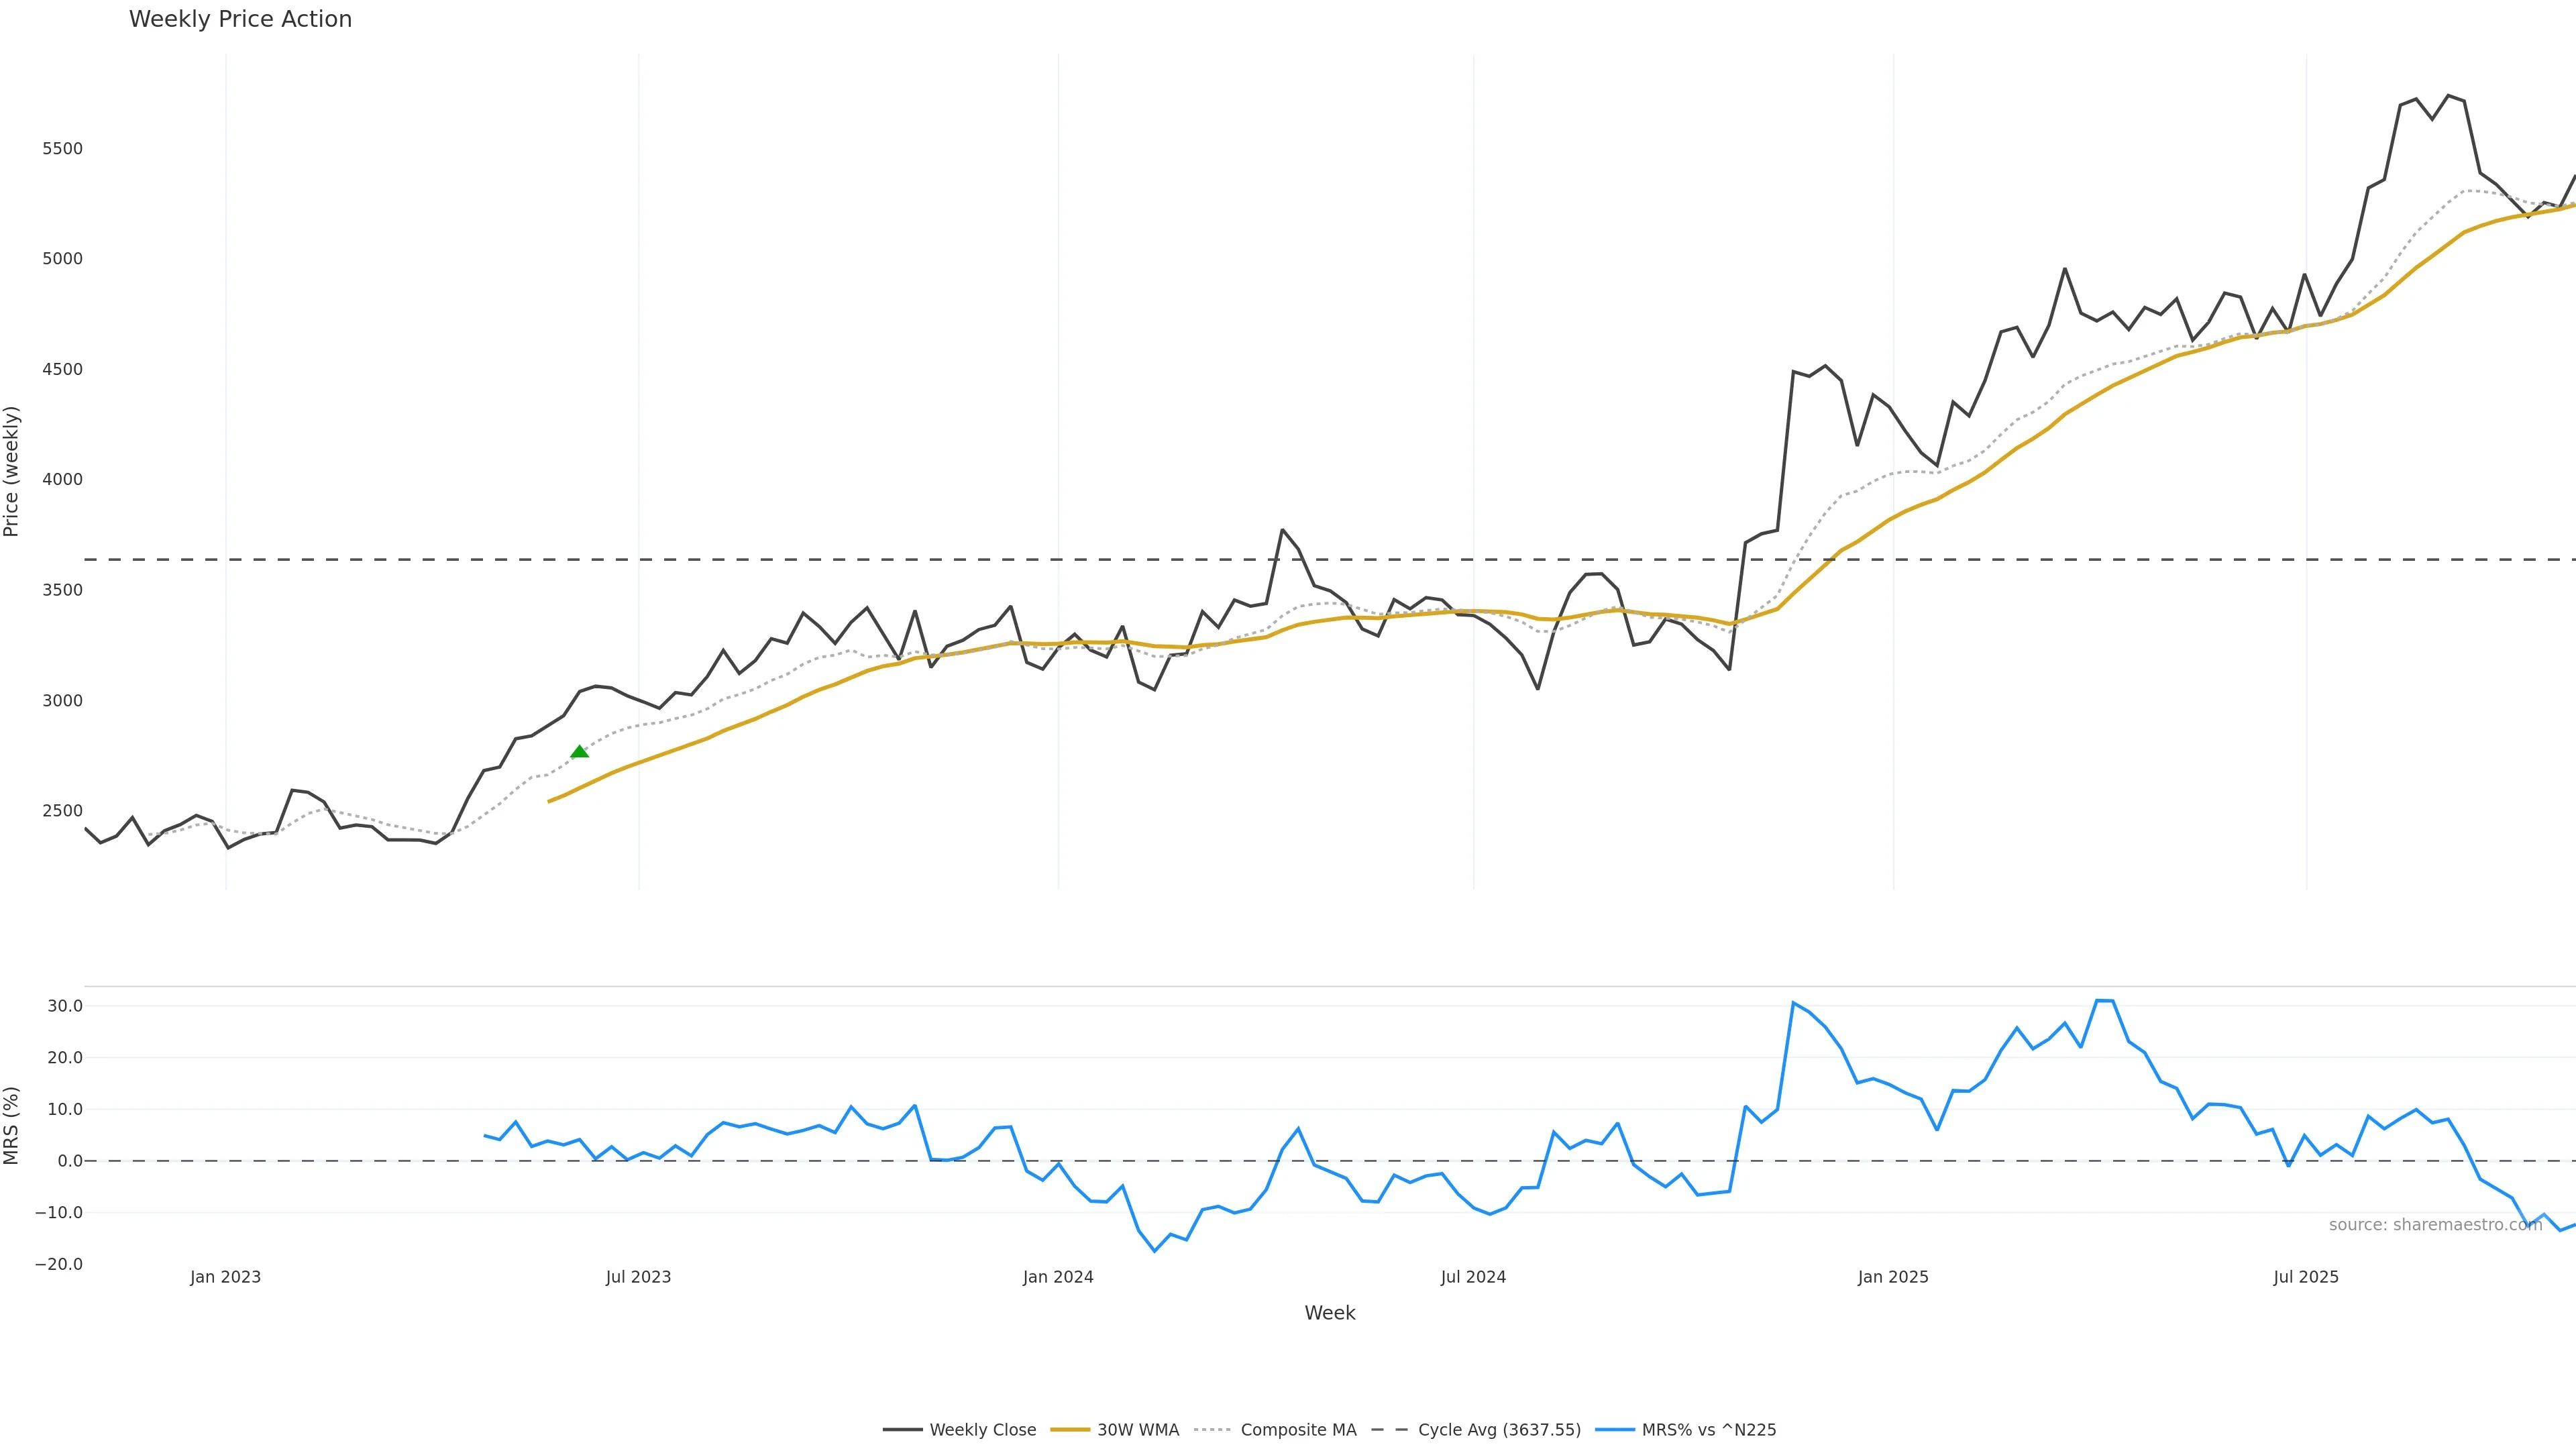This screenshot has height=1449, width=2576.
Task: Click the Jul 2023 x-axis label
Action: pos(638,1277)
